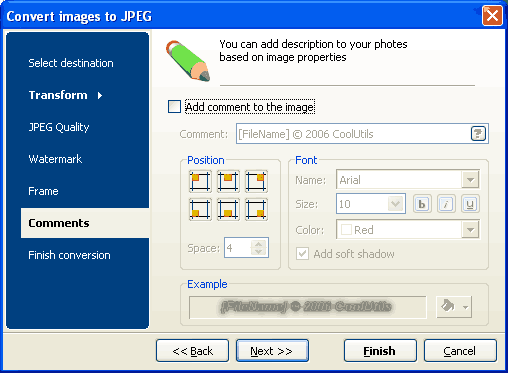Increase the Space value stepper
The width and height of the screenshot is (508, 373).
pos(259,244)
